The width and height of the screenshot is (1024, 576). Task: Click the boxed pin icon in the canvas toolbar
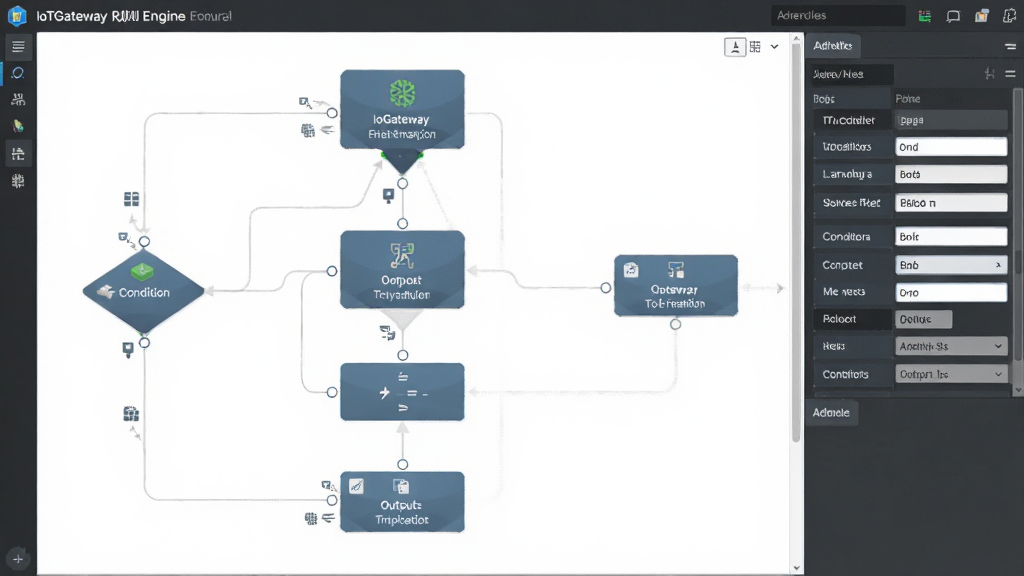click(735, 47)
